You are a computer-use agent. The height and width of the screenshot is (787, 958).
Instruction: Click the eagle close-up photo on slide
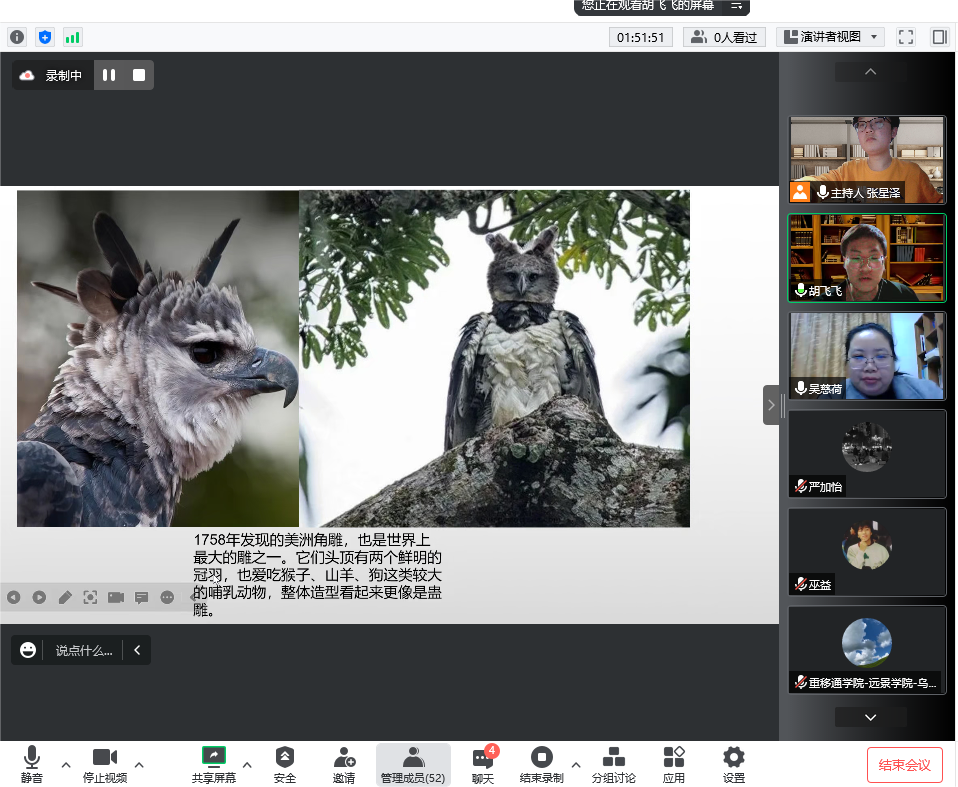(158, 359)
